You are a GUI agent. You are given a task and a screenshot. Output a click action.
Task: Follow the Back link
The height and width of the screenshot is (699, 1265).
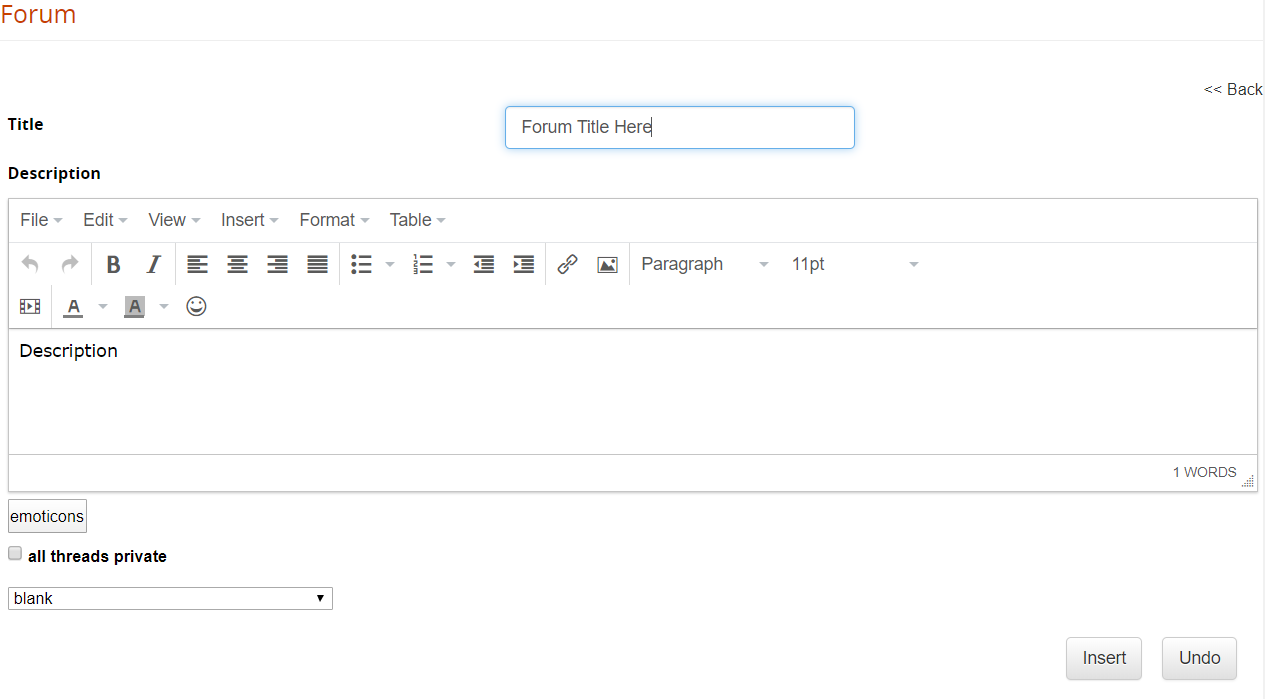click(1233, 89)
